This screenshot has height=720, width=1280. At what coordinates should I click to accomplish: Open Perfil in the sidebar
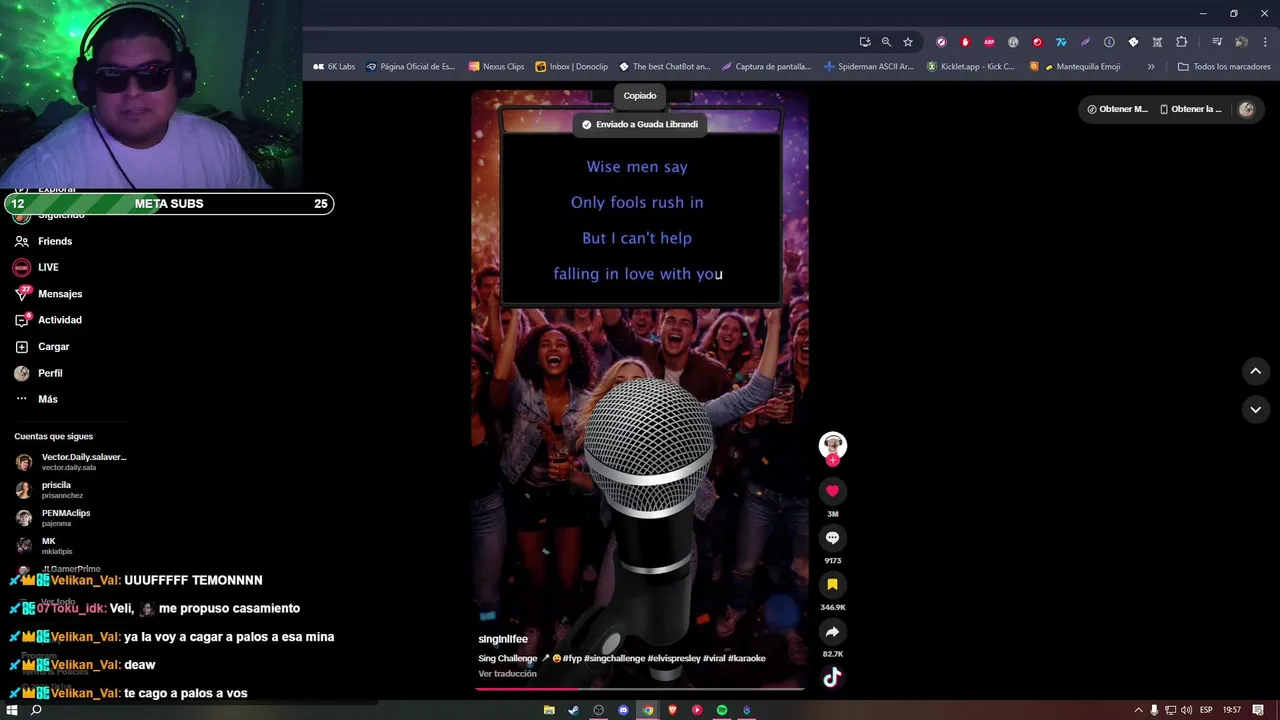[38, 373]
